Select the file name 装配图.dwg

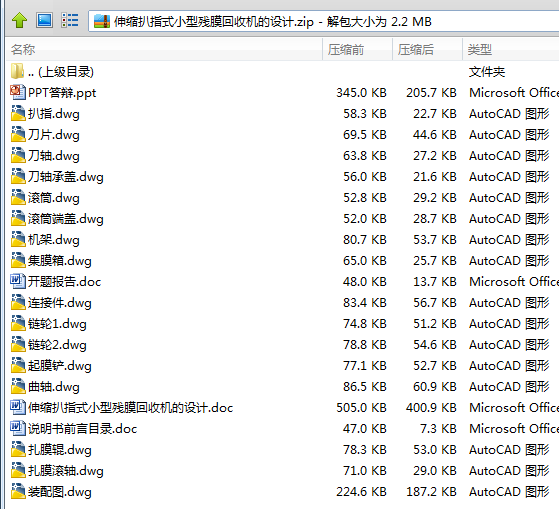pyautogui.click(x=60, y=492)
